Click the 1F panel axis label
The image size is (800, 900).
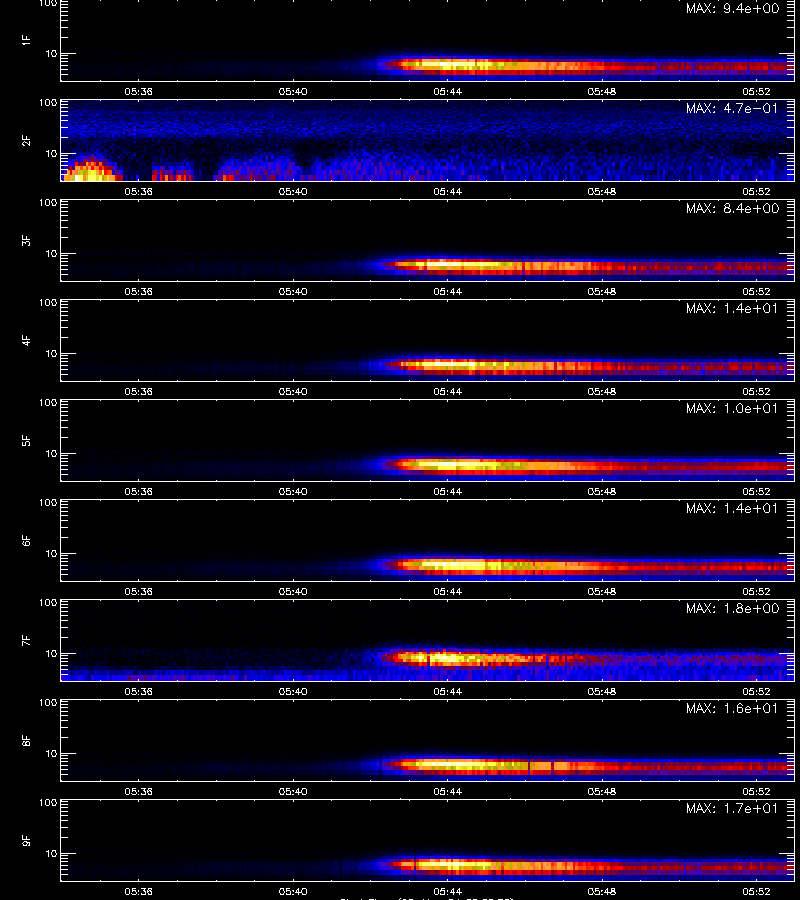(x=26, y=40)
